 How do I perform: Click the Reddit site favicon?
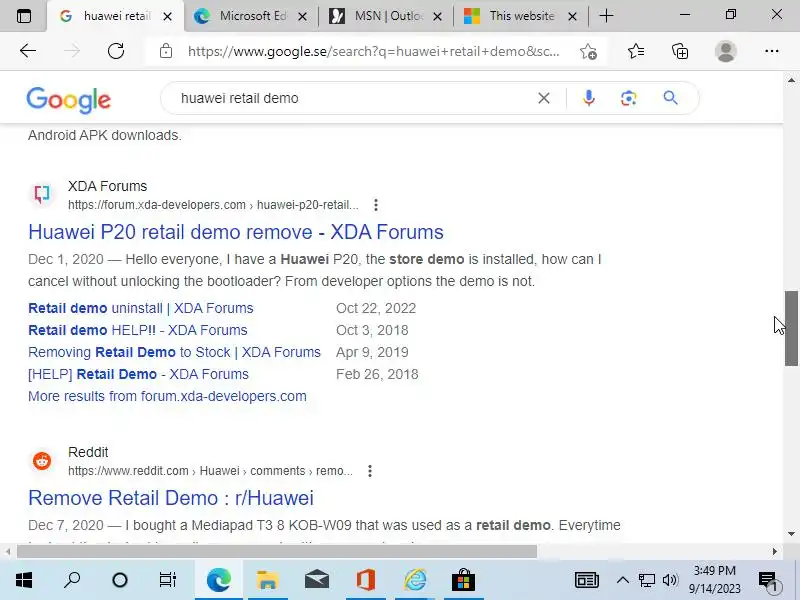pyautogui.click(x=42, y=461)
